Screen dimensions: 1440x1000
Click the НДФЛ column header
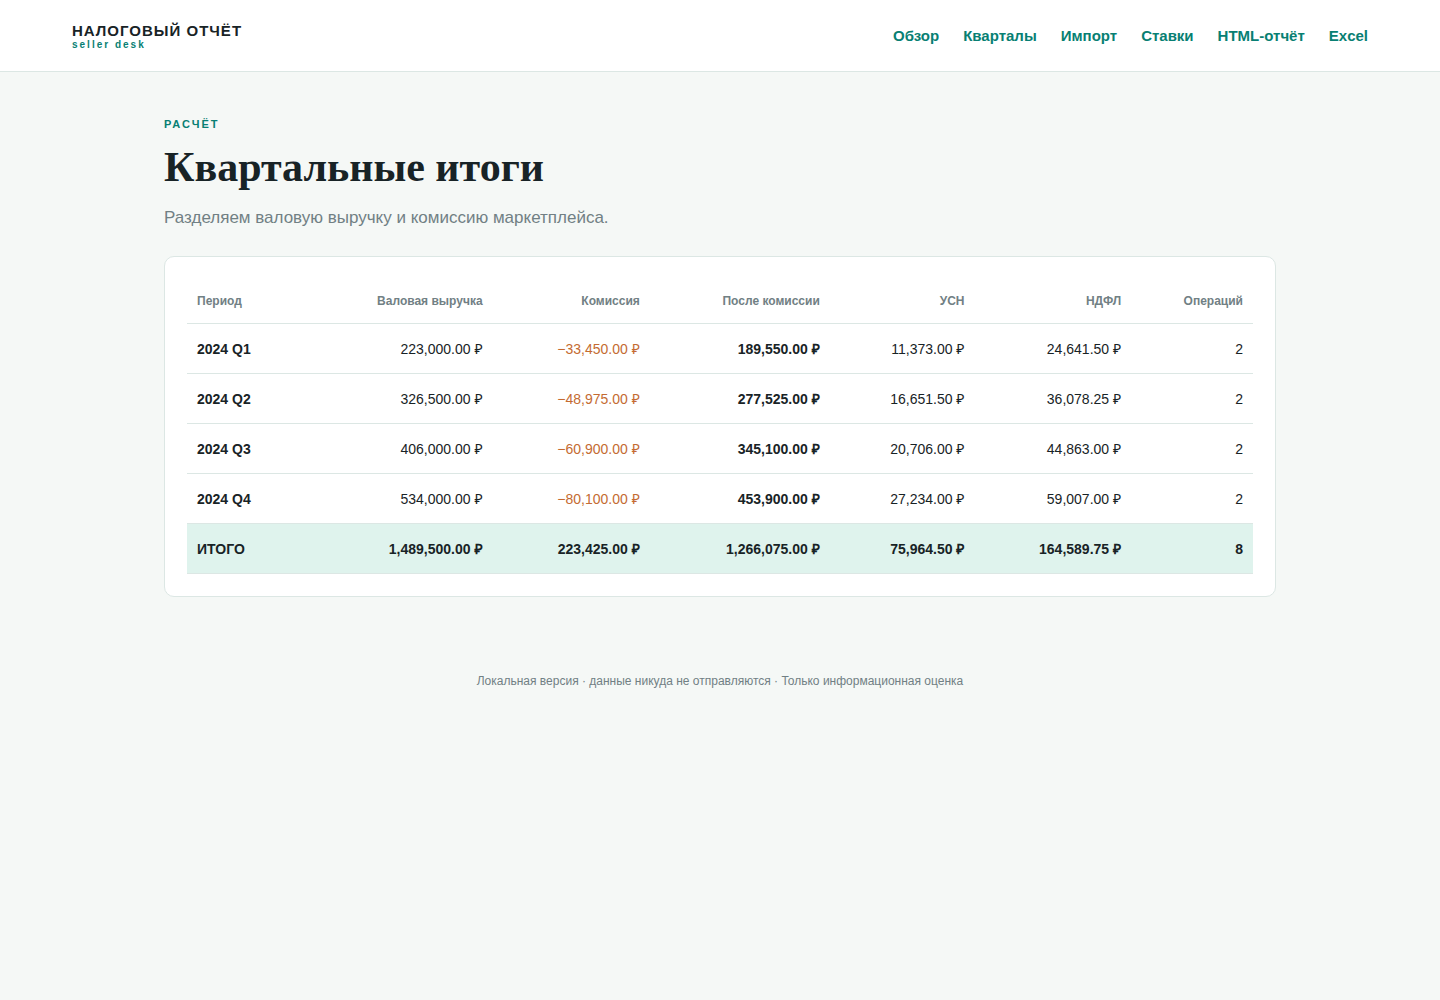tap(1103, 301)
